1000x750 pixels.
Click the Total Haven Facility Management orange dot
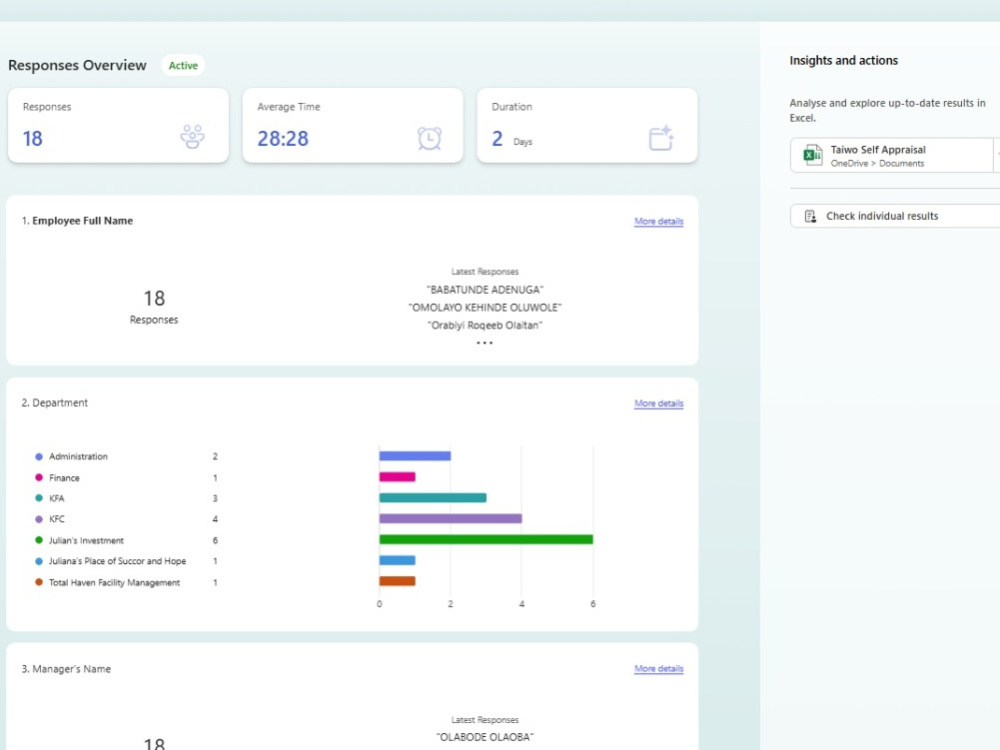click(x=39, y=582)
